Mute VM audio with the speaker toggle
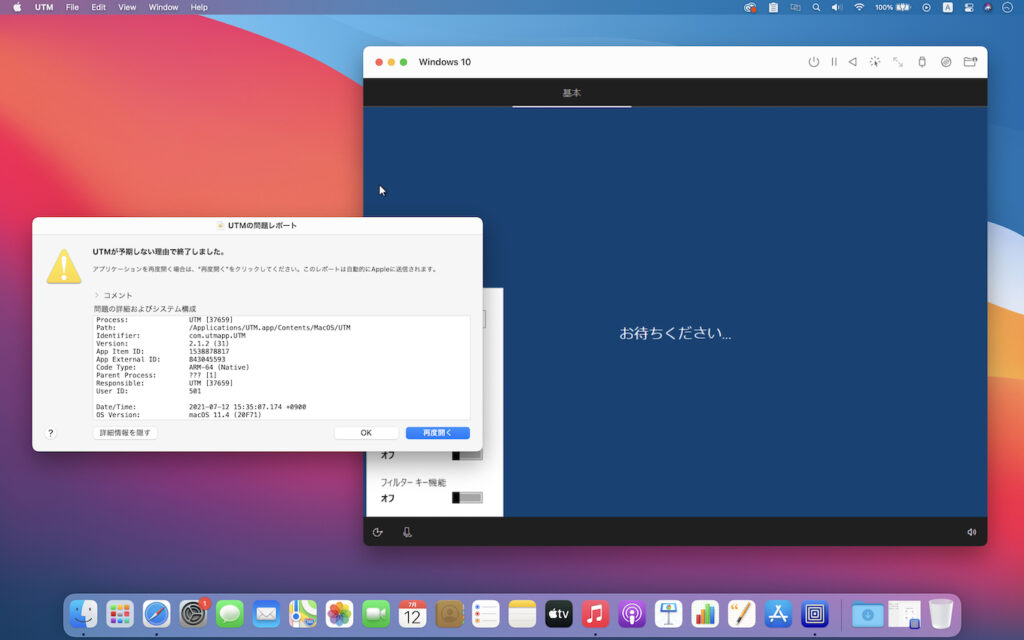 (969, 531)
